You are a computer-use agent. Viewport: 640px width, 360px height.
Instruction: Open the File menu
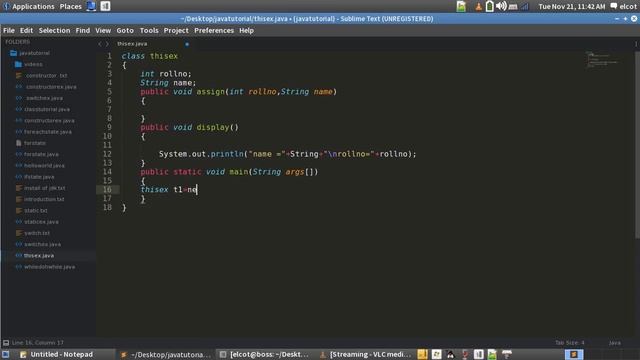(9, 31)
